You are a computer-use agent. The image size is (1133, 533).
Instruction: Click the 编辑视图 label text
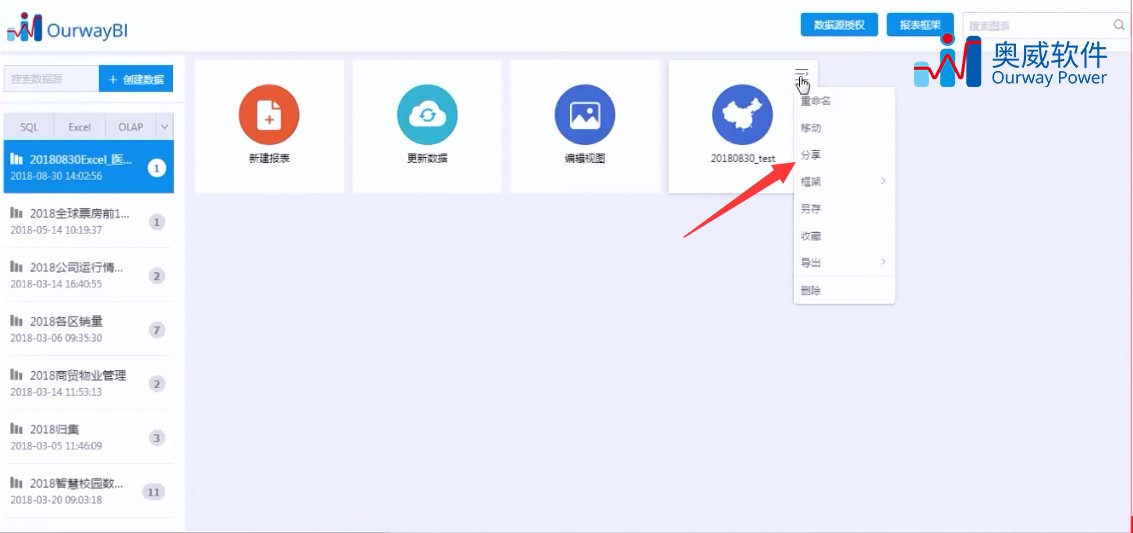(x=585, y=158)
